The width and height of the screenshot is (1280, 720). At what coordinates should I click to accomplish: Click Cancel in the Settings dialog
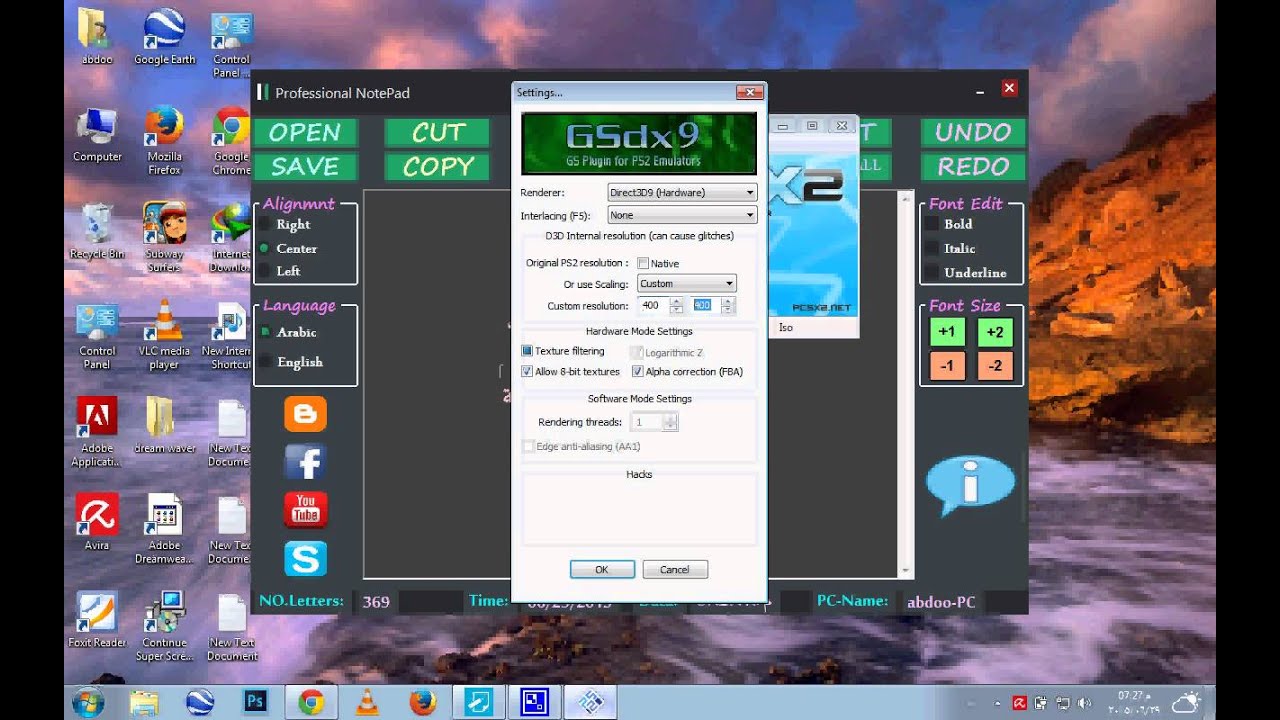click(x=674, y=569)
